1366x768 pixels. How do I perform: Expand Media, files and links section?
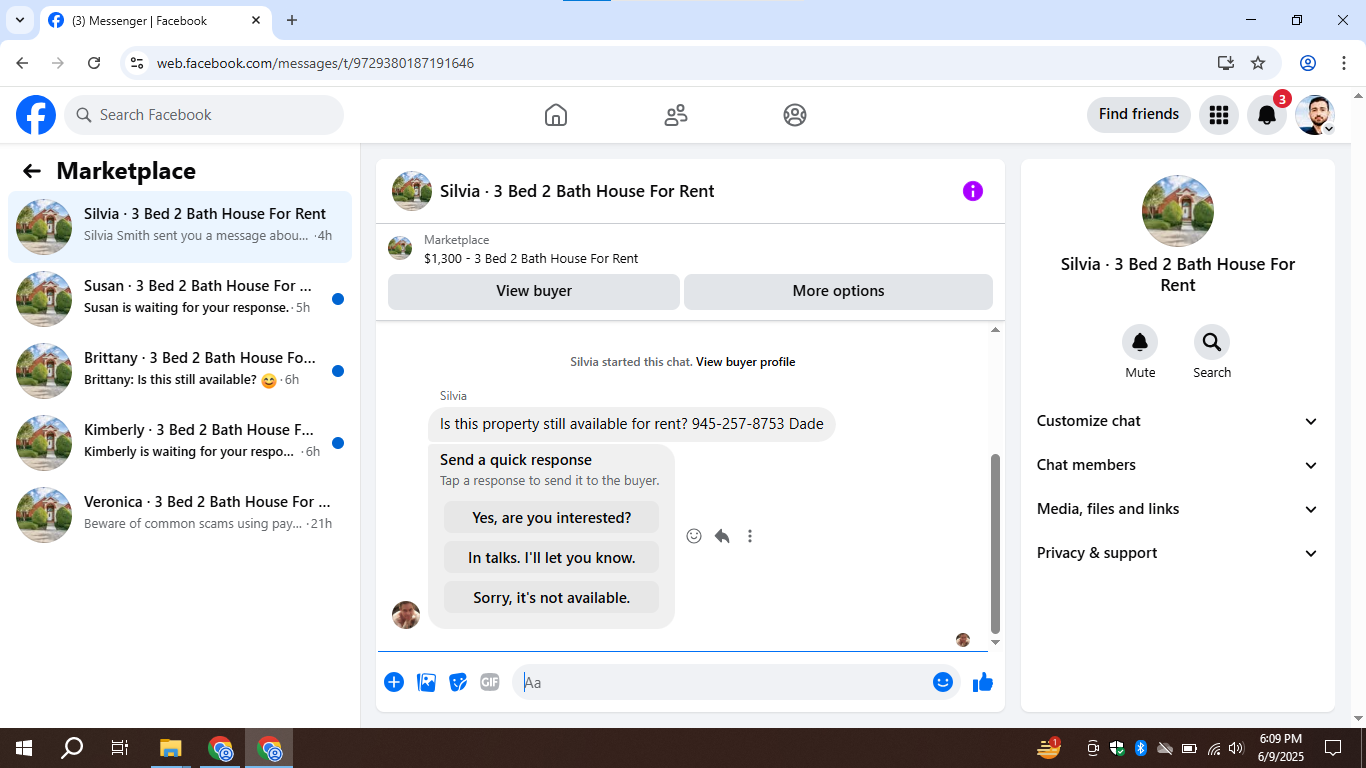click(x=1178, y=509)
